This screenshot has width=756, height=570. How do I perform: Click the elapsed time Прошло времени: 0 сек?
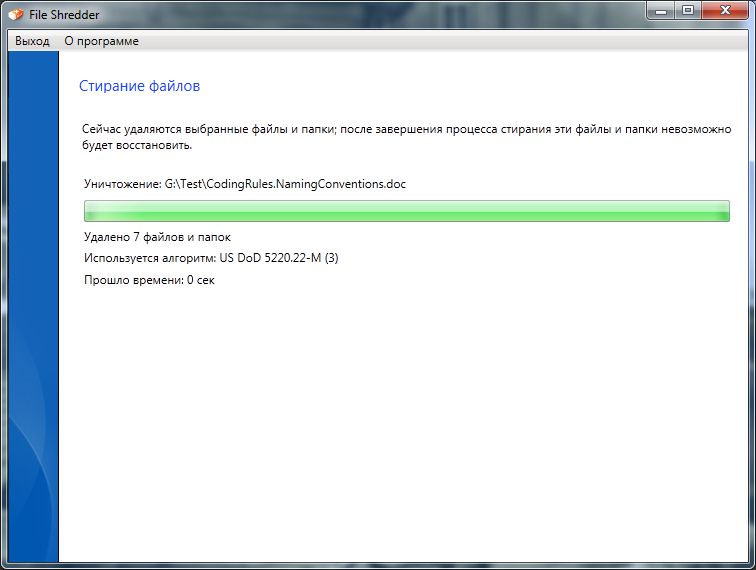pyautogui.click(x=149, y=280)
